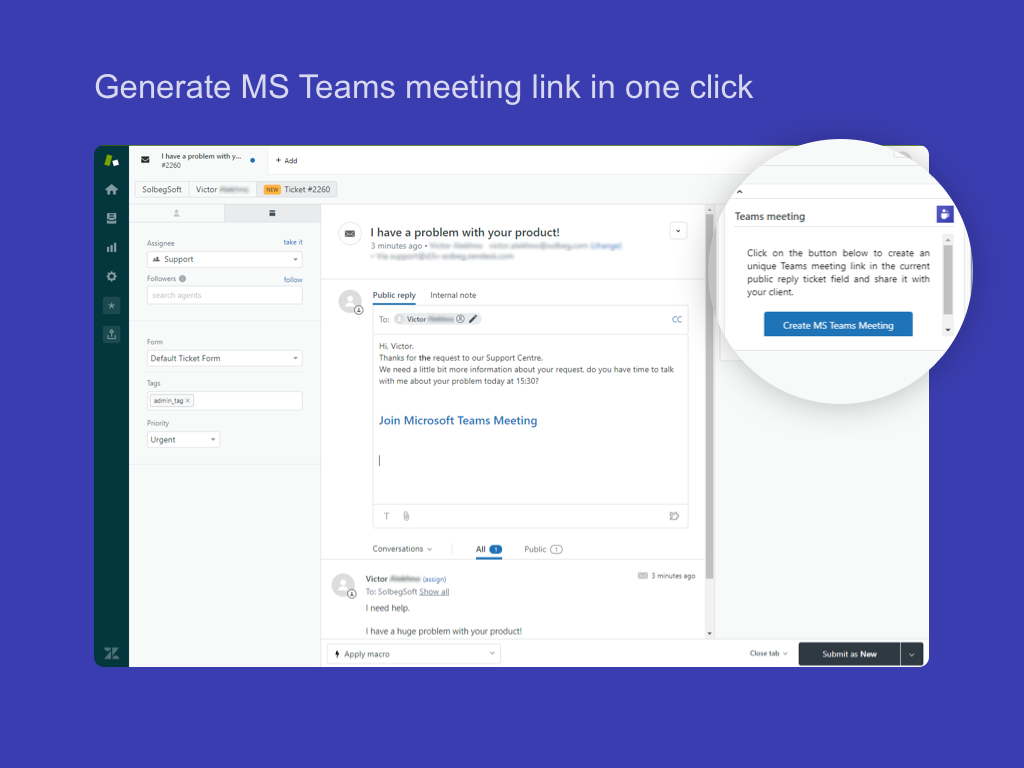The height and width of the screenshot is (768, 1024).
Task: Click the star icon in sidebar
Action: [111, 305]
